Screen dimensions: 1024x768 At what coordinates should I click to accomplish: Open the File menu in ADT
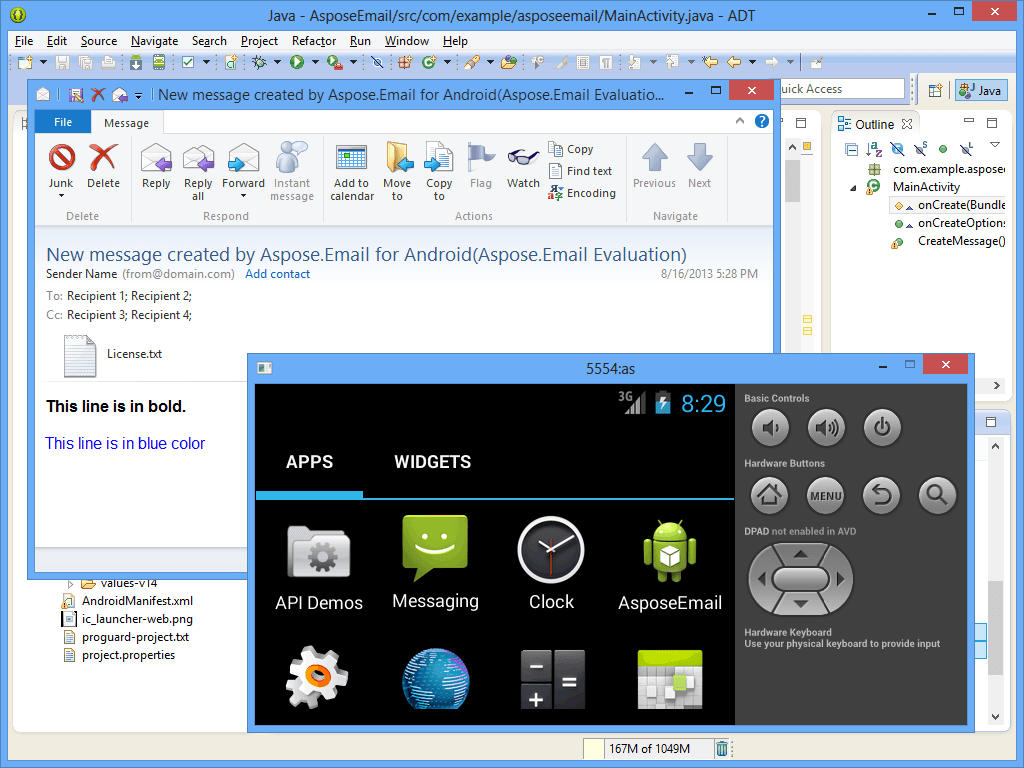pos(24,40)
